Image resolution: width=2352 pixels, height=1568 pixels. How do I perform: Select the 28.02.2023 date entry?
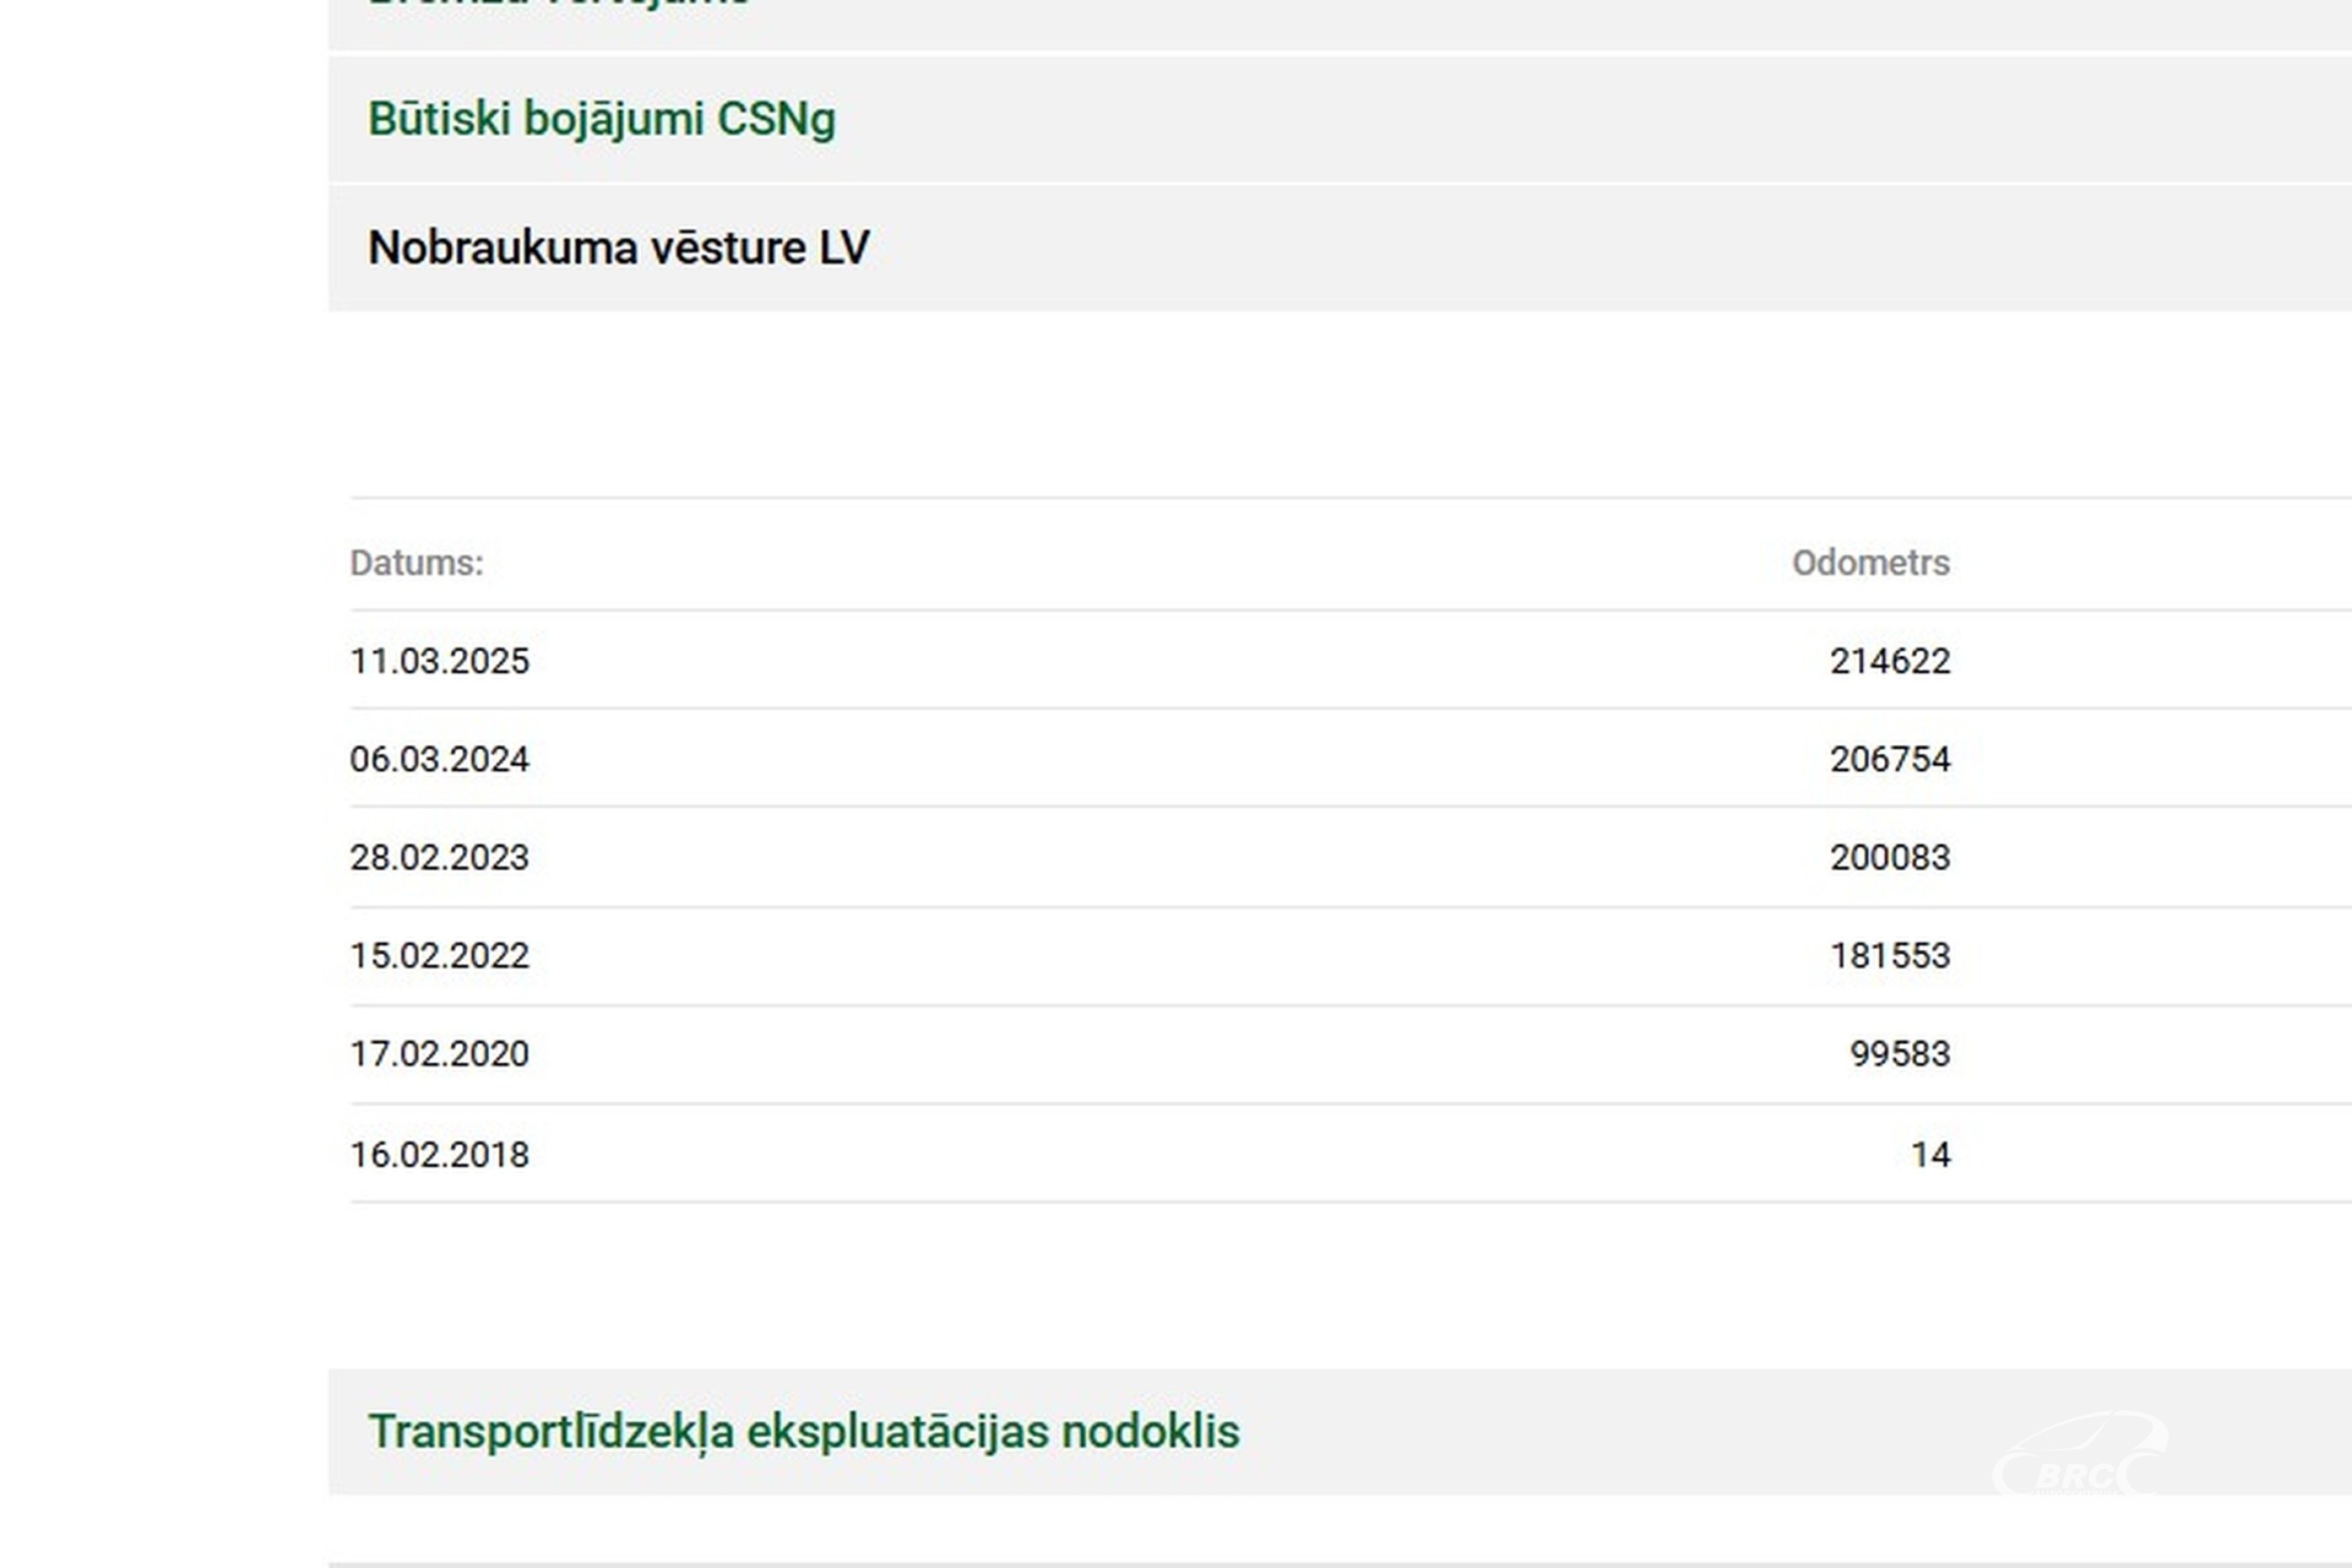click(x=439, y=857)
